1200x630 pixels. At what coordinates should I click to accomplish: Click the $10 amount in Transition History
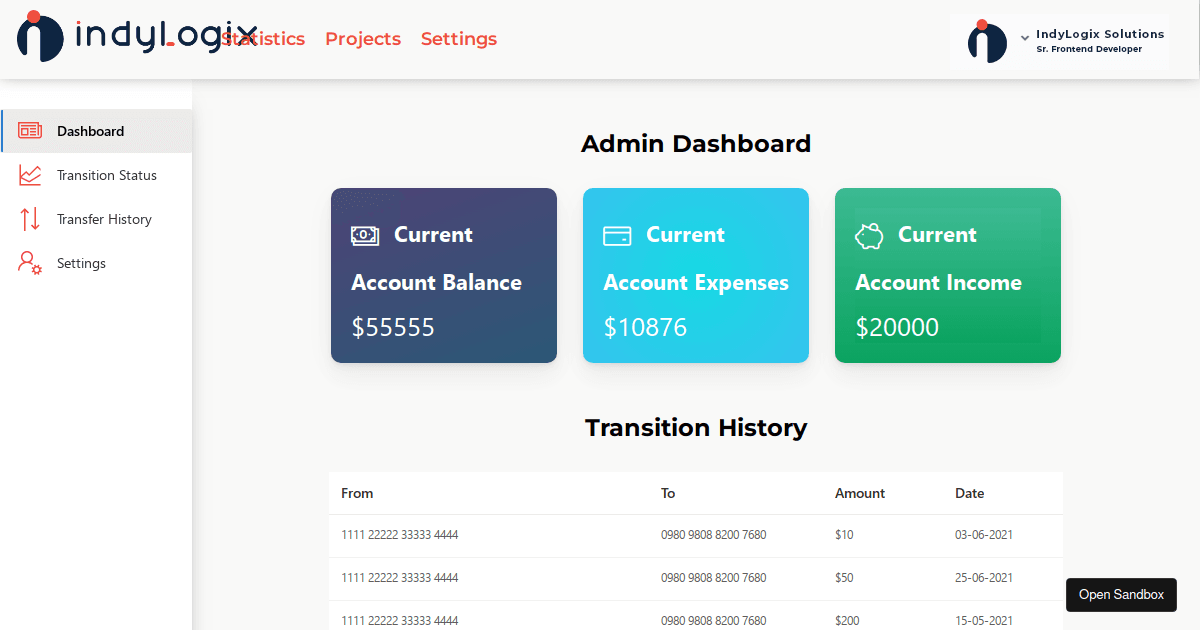[844, 535]
